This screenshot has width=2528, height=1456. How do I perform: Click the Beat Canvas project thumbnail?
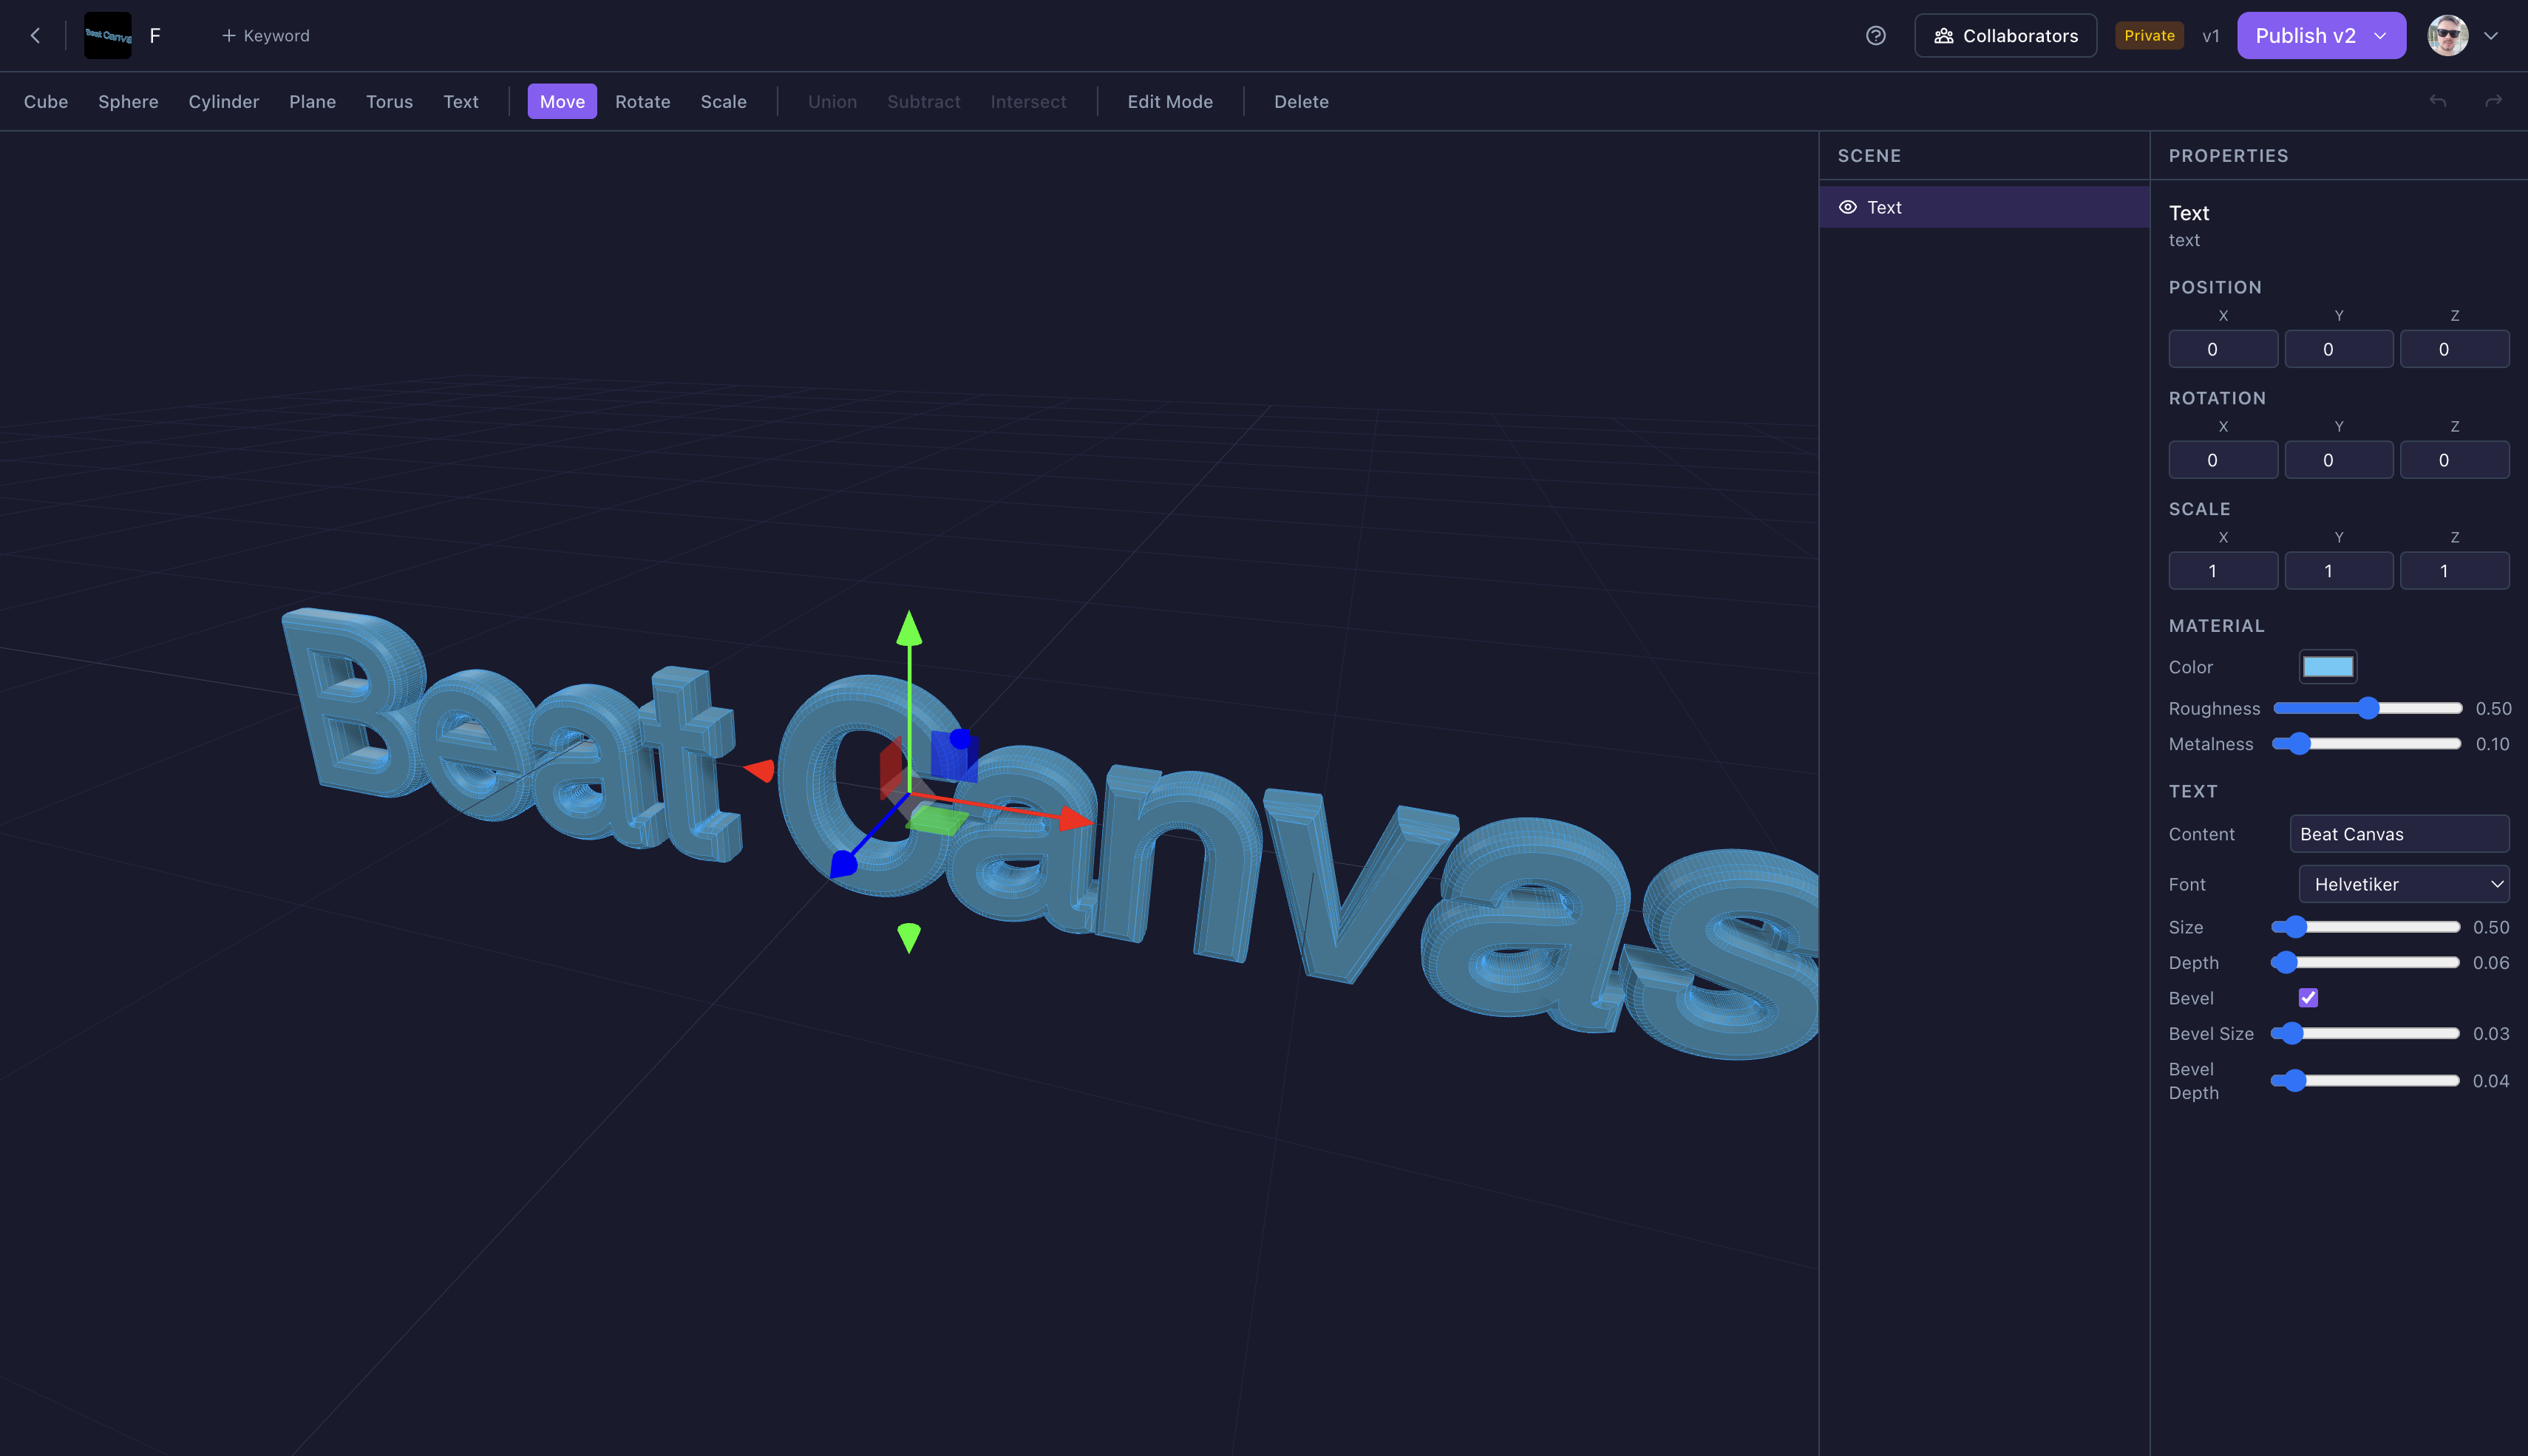pyautogui.click(x=107, y=35)
